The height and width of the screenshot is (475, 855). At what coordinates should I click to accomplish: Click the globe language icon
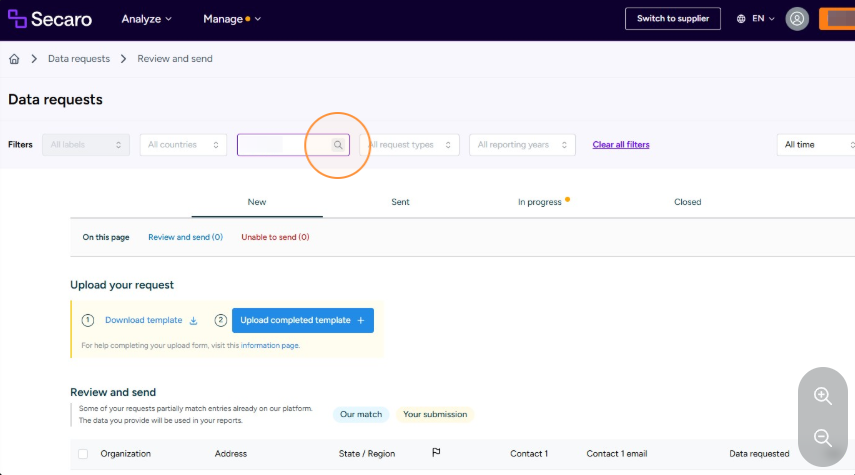741,19
